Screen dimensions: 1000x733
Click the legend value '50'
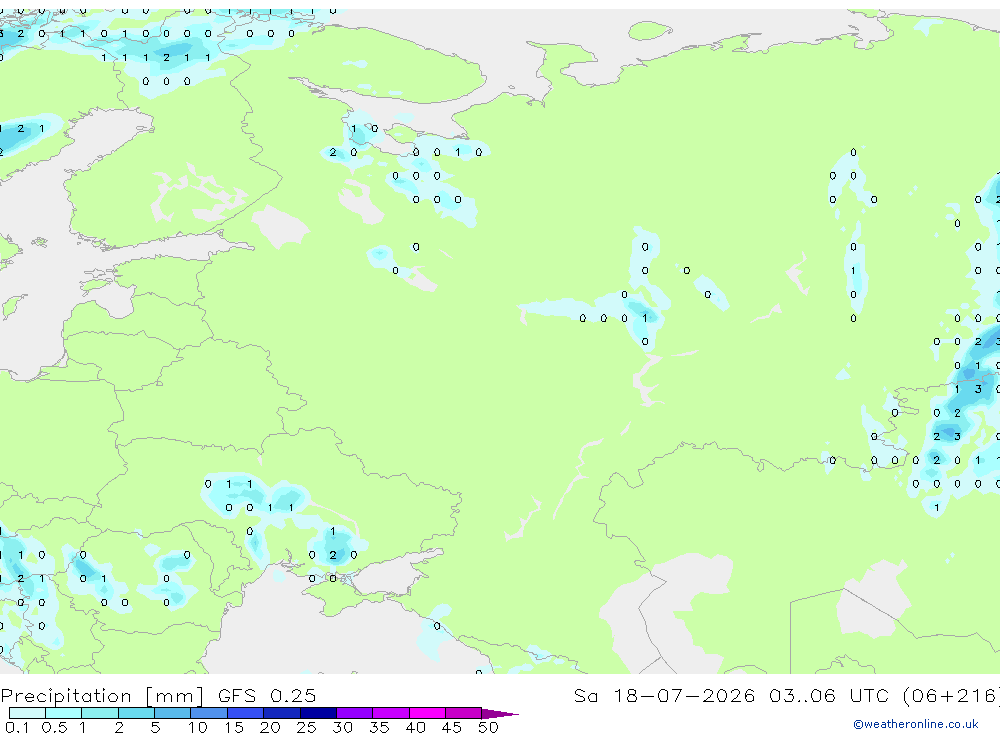pyautogui.click(x=488, y=727)
